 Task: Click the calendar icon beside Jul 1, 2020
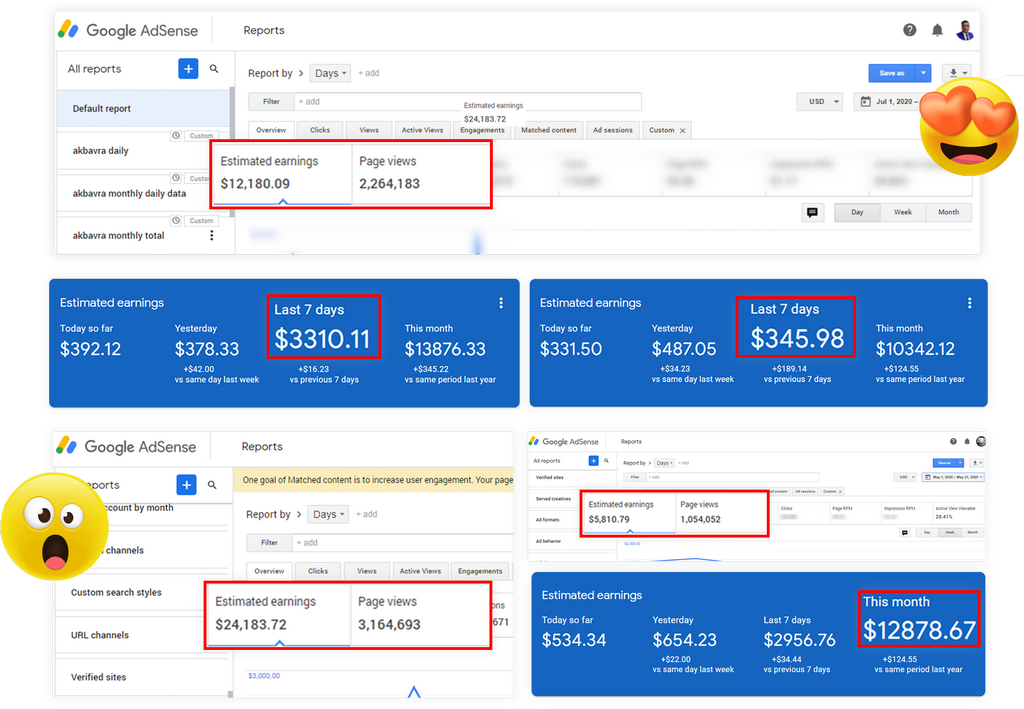[865, 102]
